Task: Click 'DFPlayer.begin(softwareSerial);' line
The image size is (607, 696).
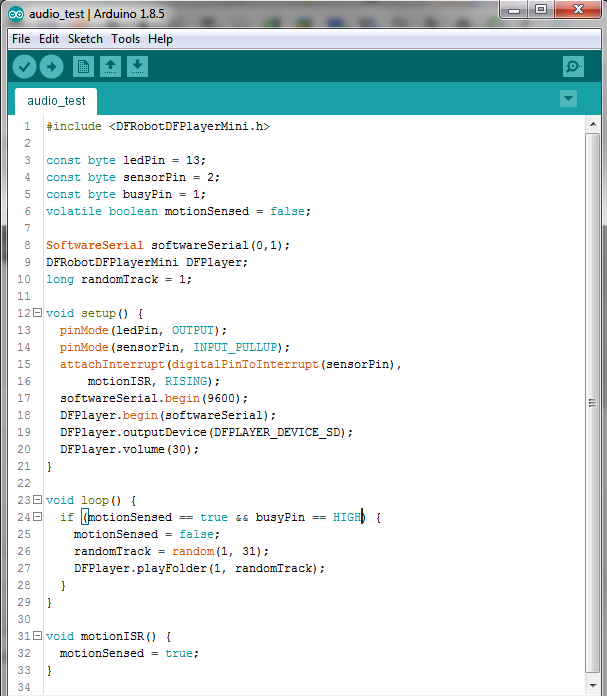Action: (168, 415)
